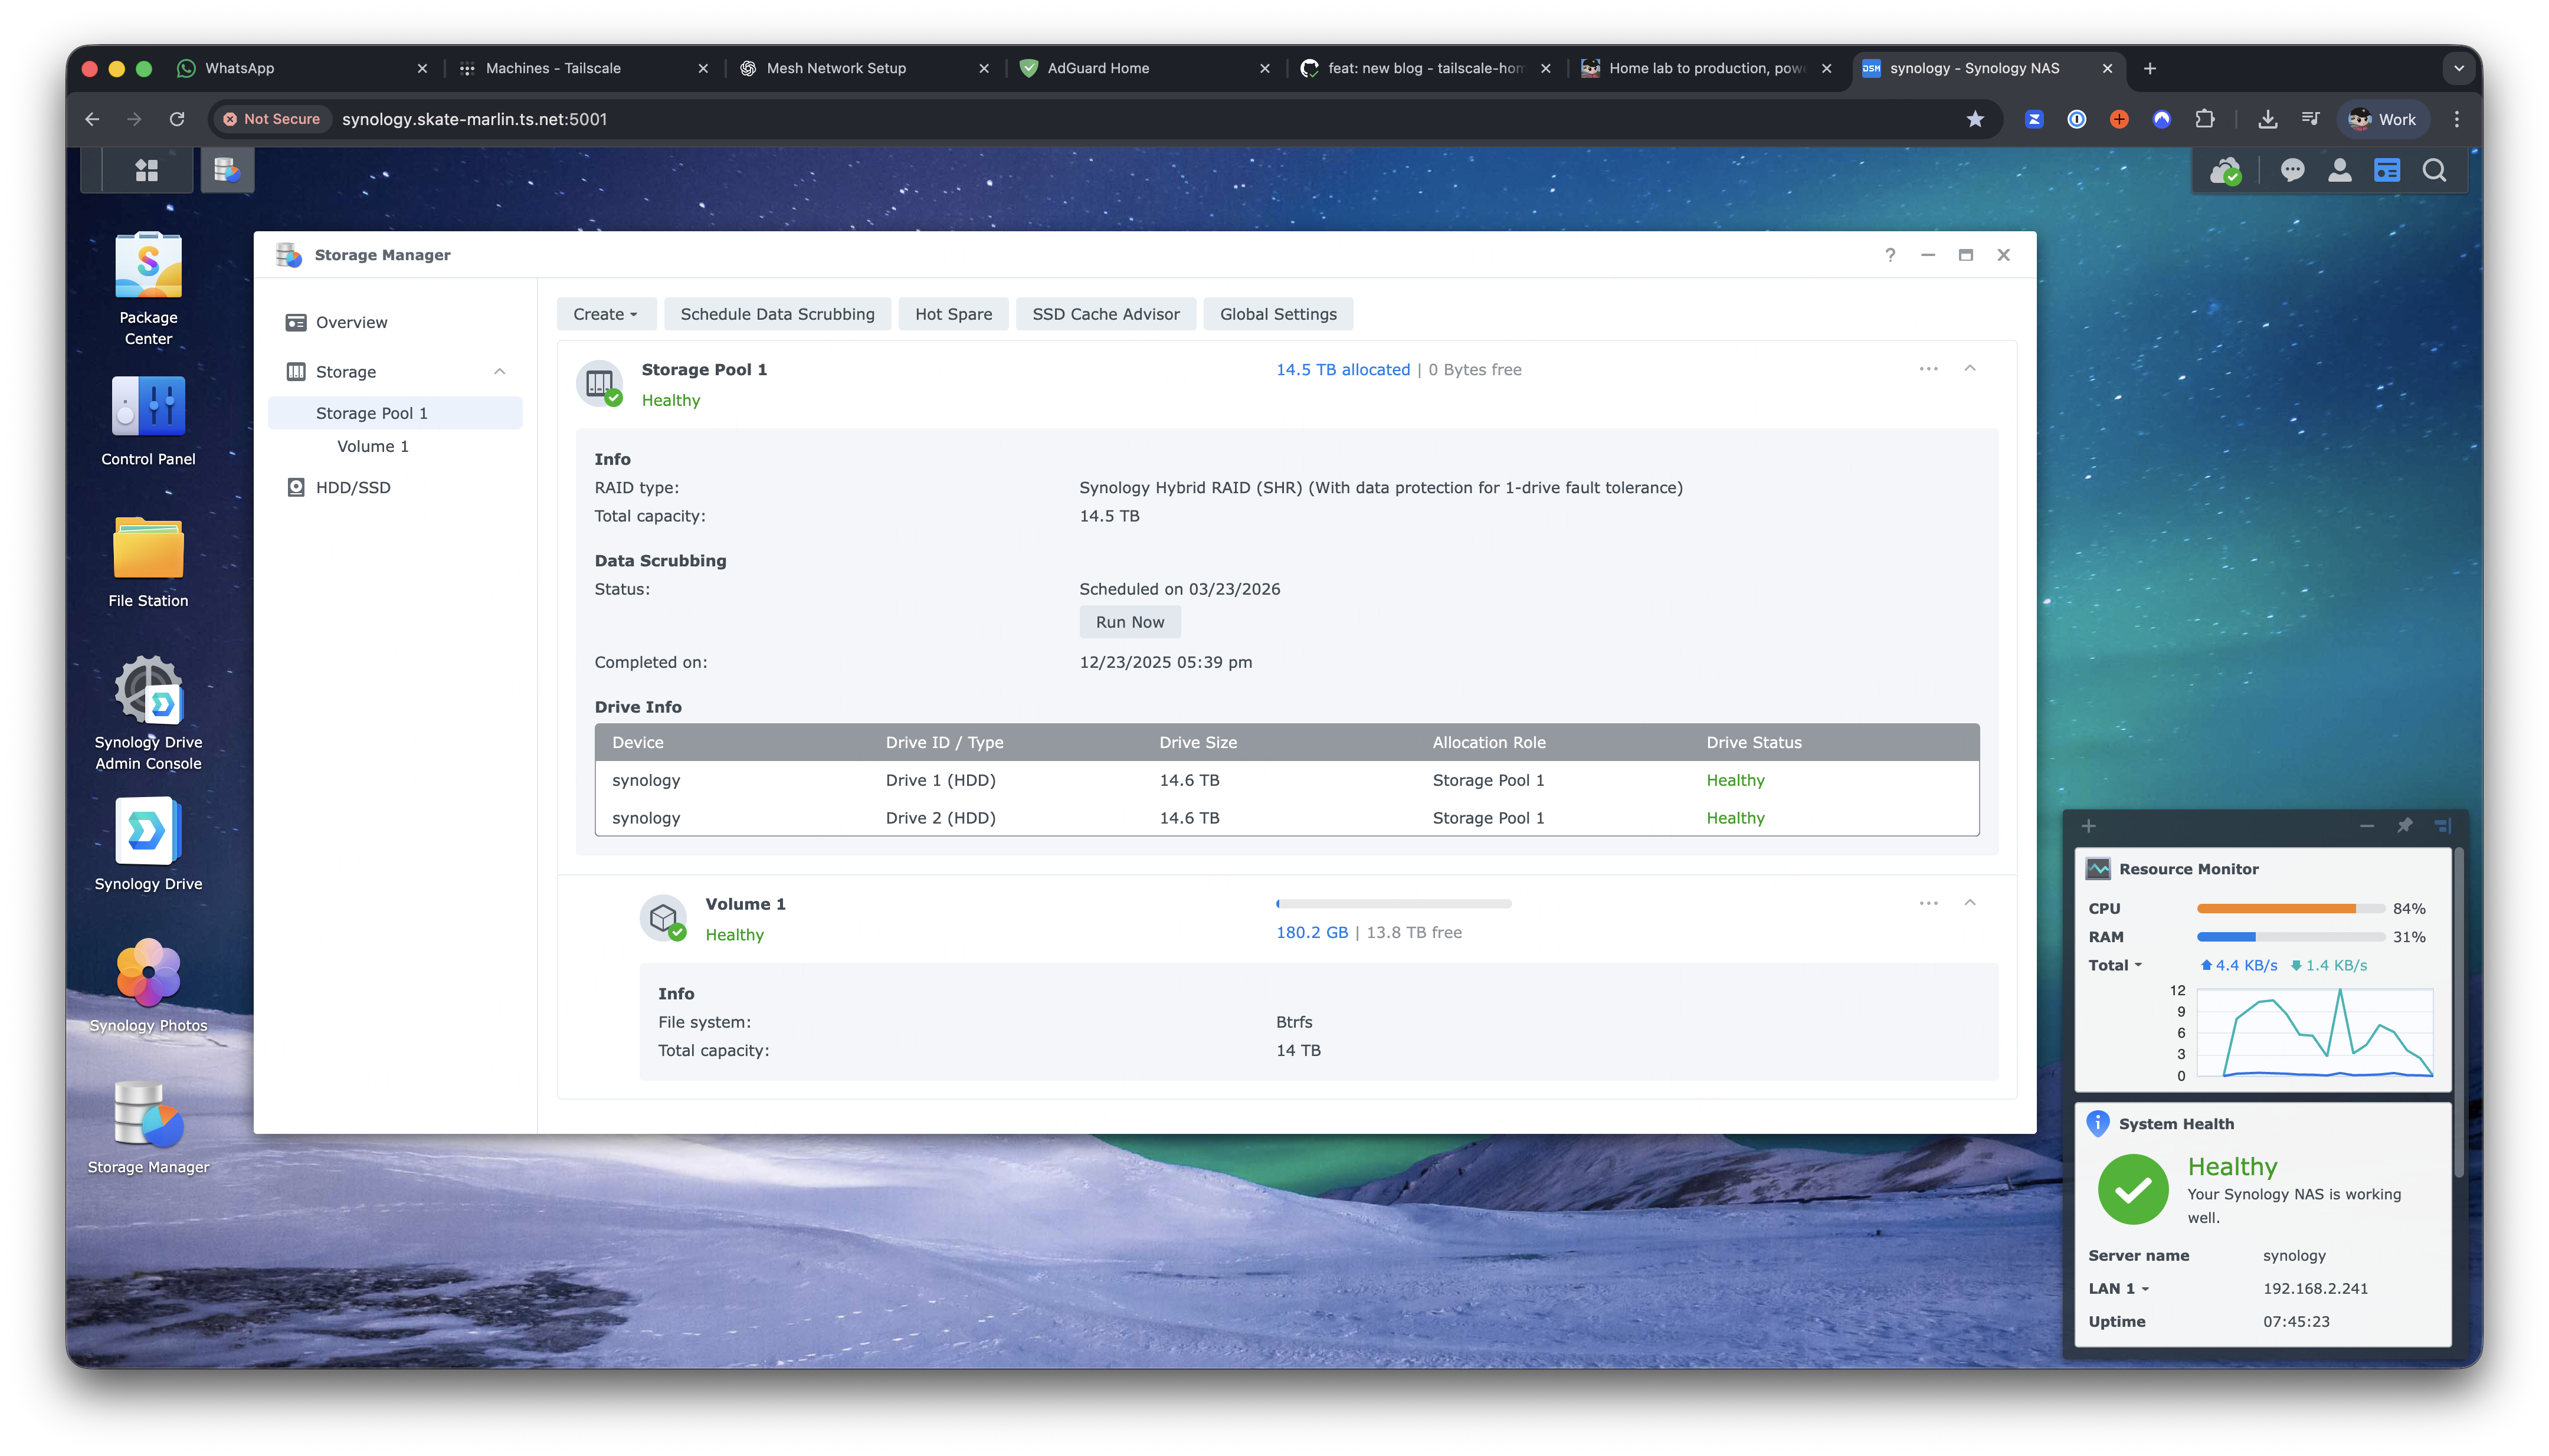Viewport: 2549px width, 1456px height.
Task: Open Synology Photos desktop icon
Action: (148, 973)
